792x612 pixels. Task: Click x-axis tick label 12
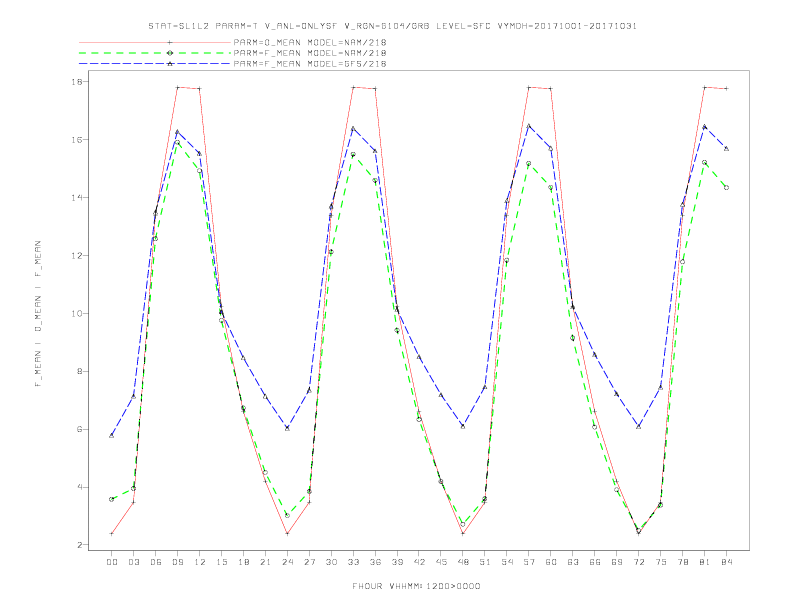click(x=200, y=562)
